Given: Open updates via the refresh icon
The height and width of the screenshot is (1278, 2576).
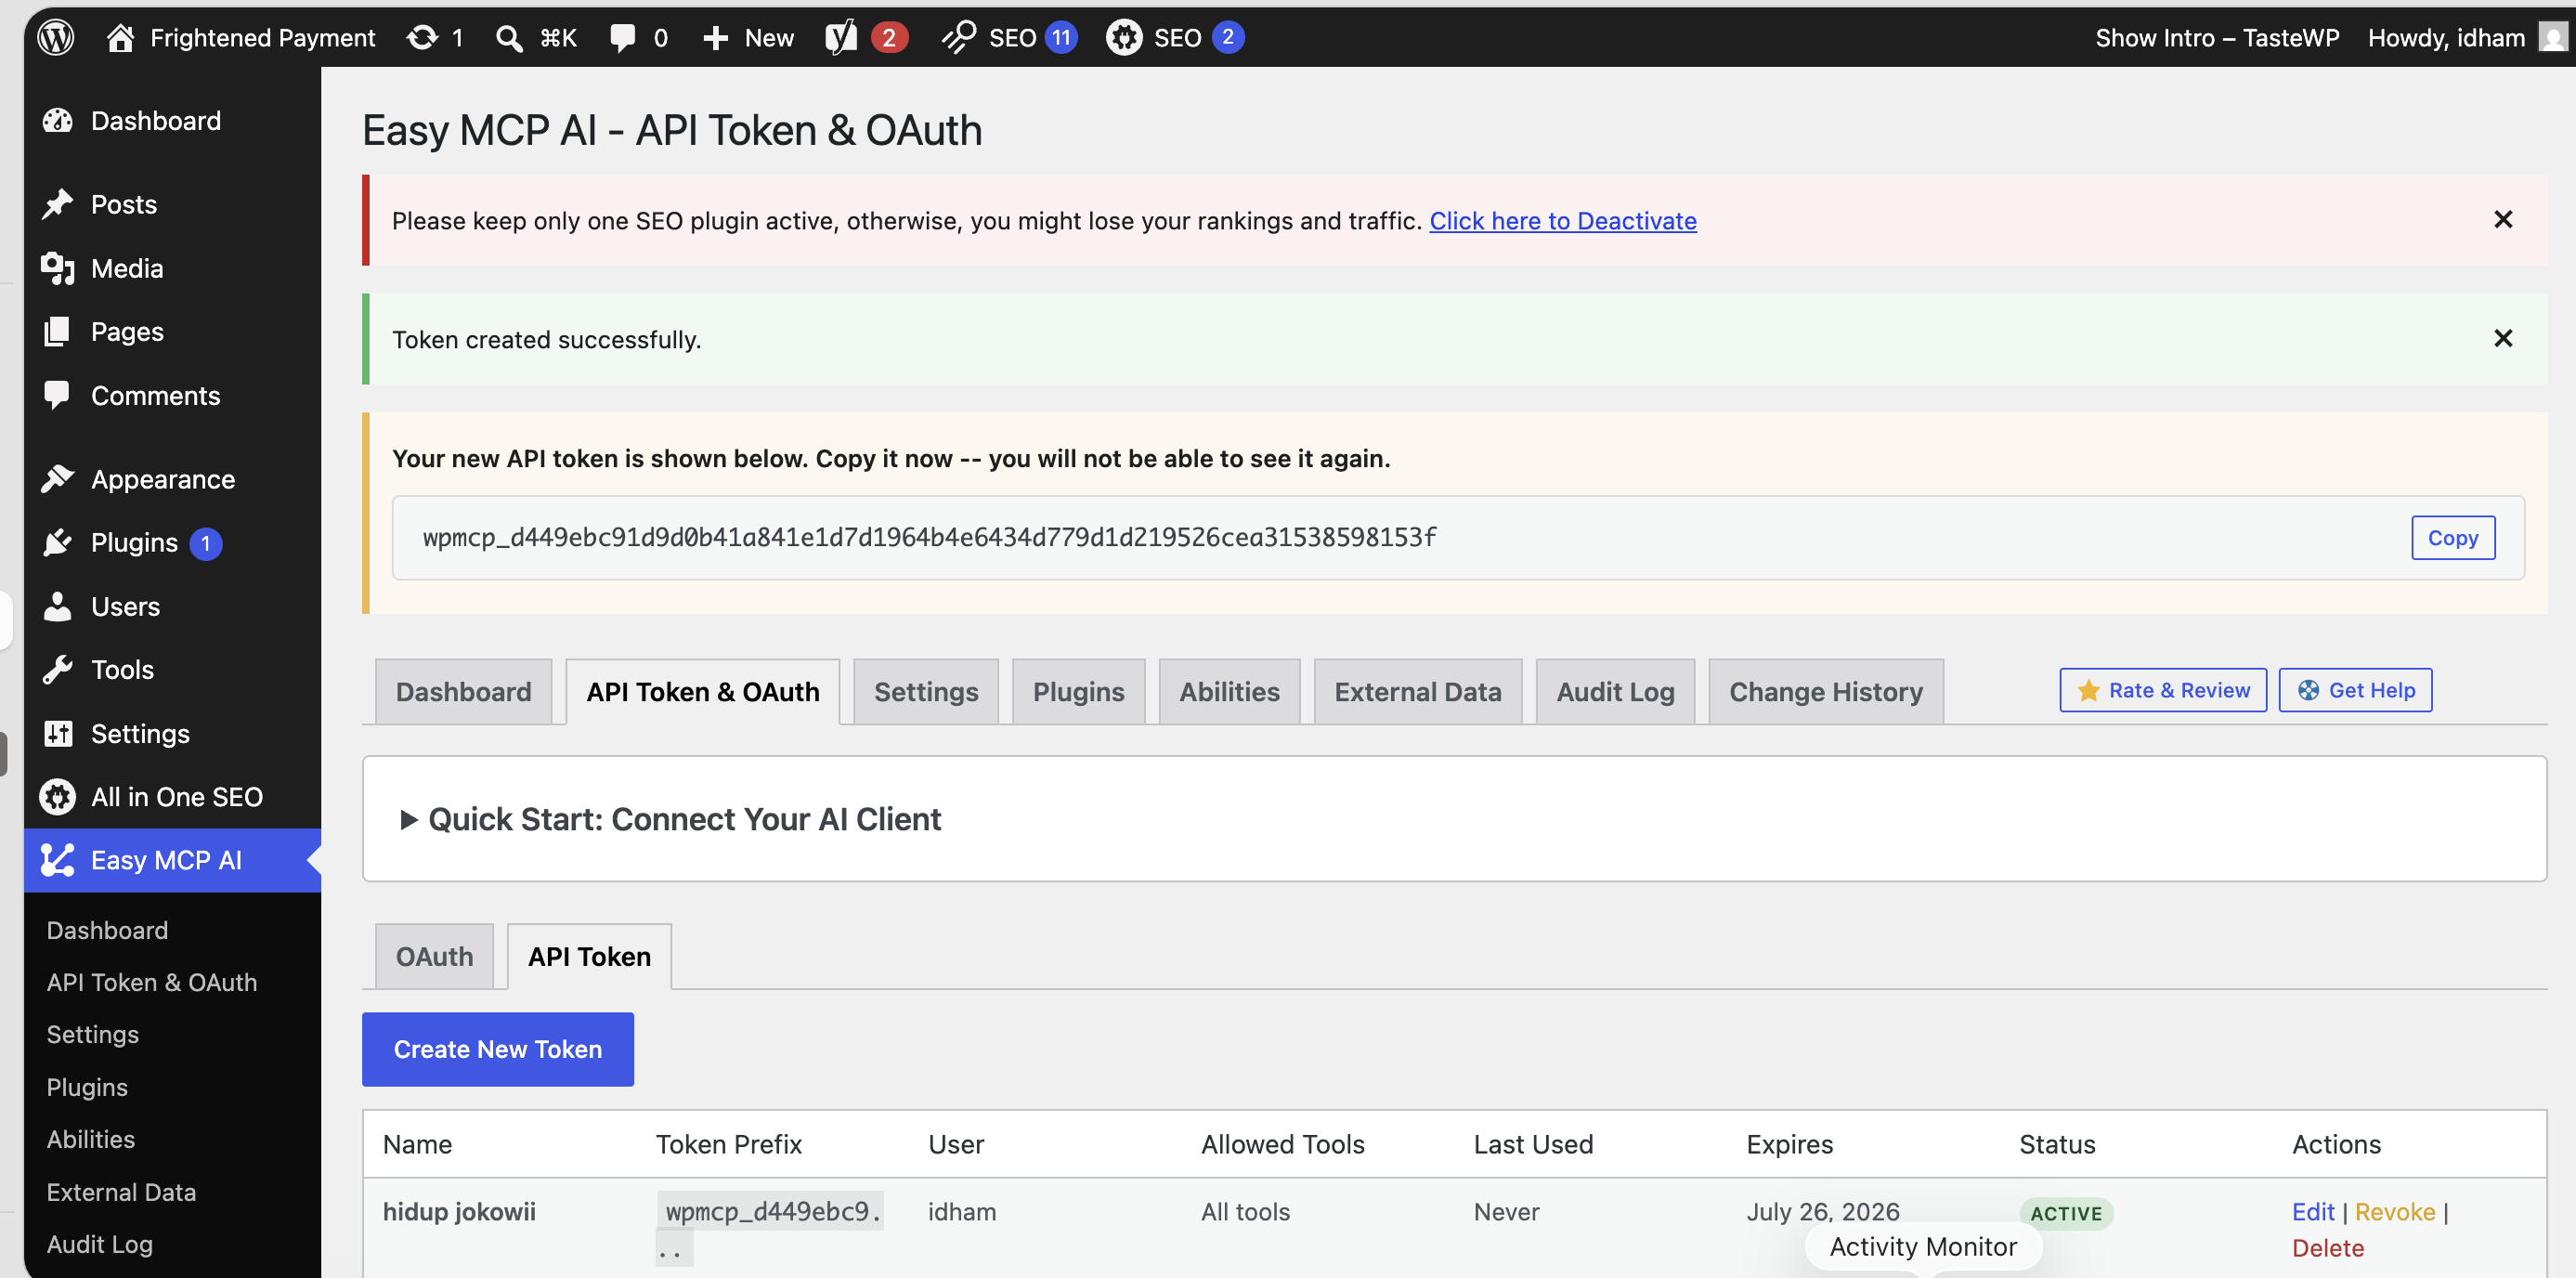Looking at the screenshot, I should click(x=422, y=37).
